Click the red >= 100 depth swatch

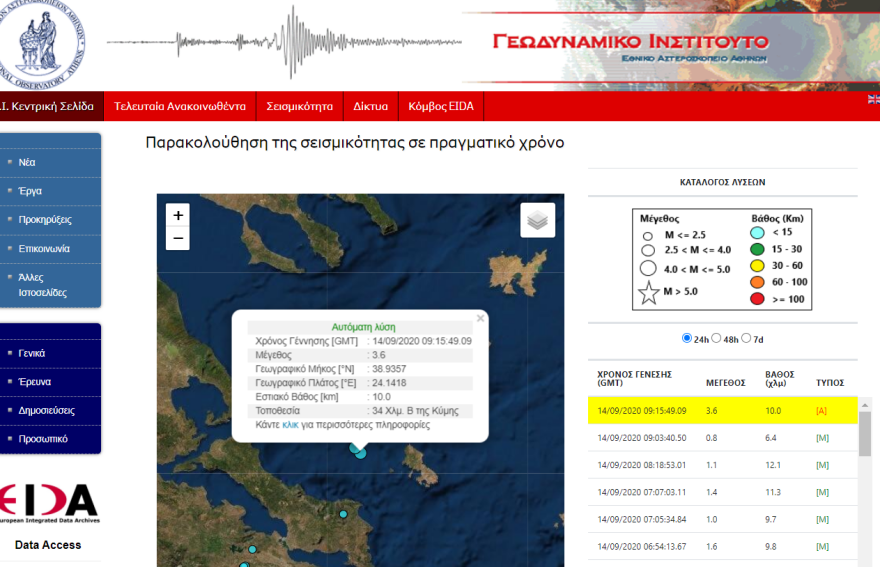757,299
